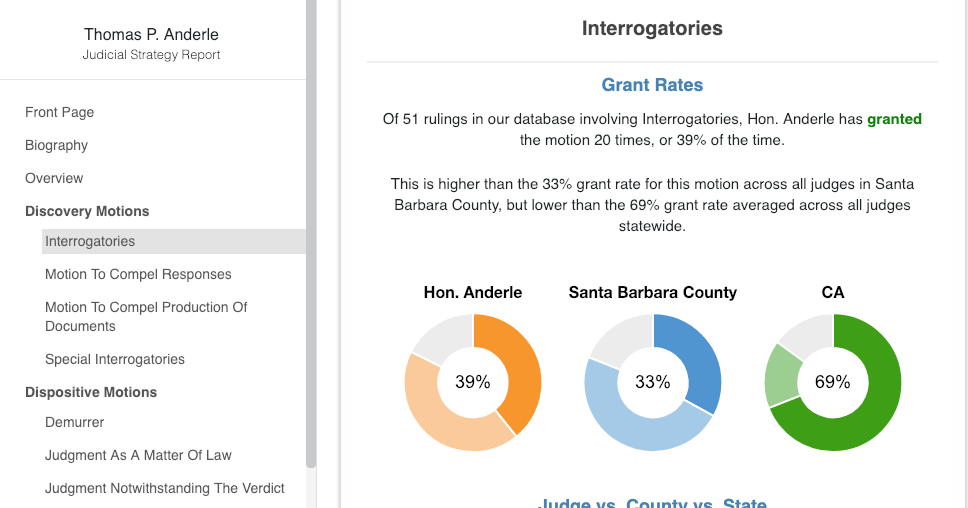Click the Thomas P. Anderle report title
This screenshot has height=508, width=968.
152,35
